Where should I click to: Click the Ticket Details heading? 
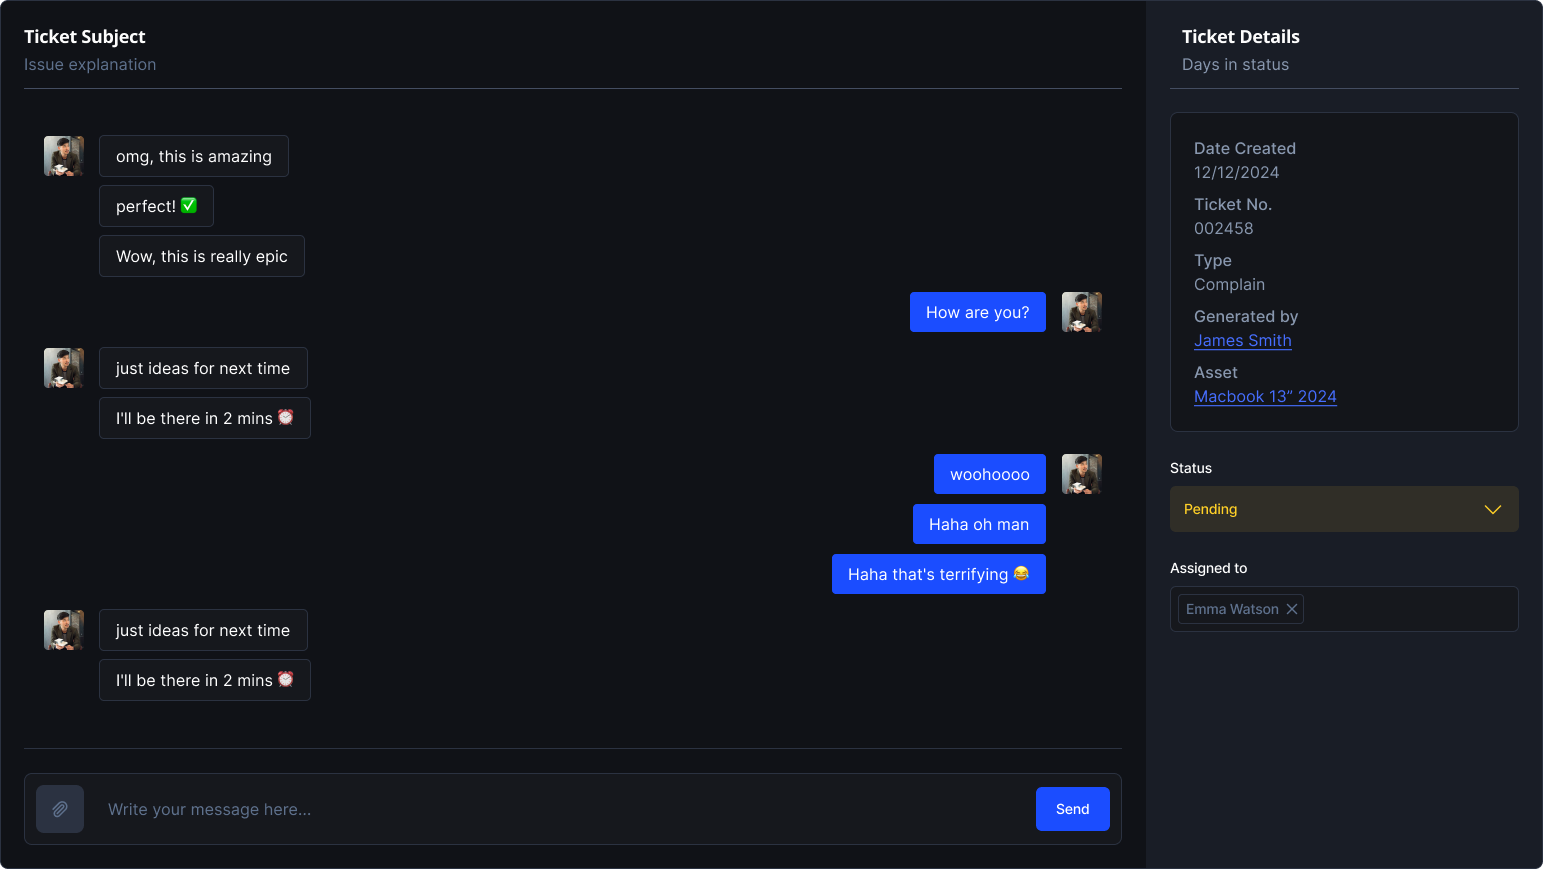1240,37
